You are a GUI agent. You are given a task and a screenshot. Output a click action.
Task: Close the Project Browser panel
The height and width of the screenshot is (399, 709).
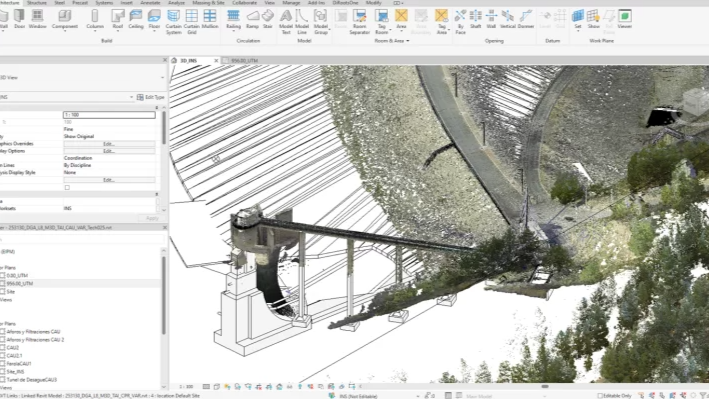click(x=165, y=228)
